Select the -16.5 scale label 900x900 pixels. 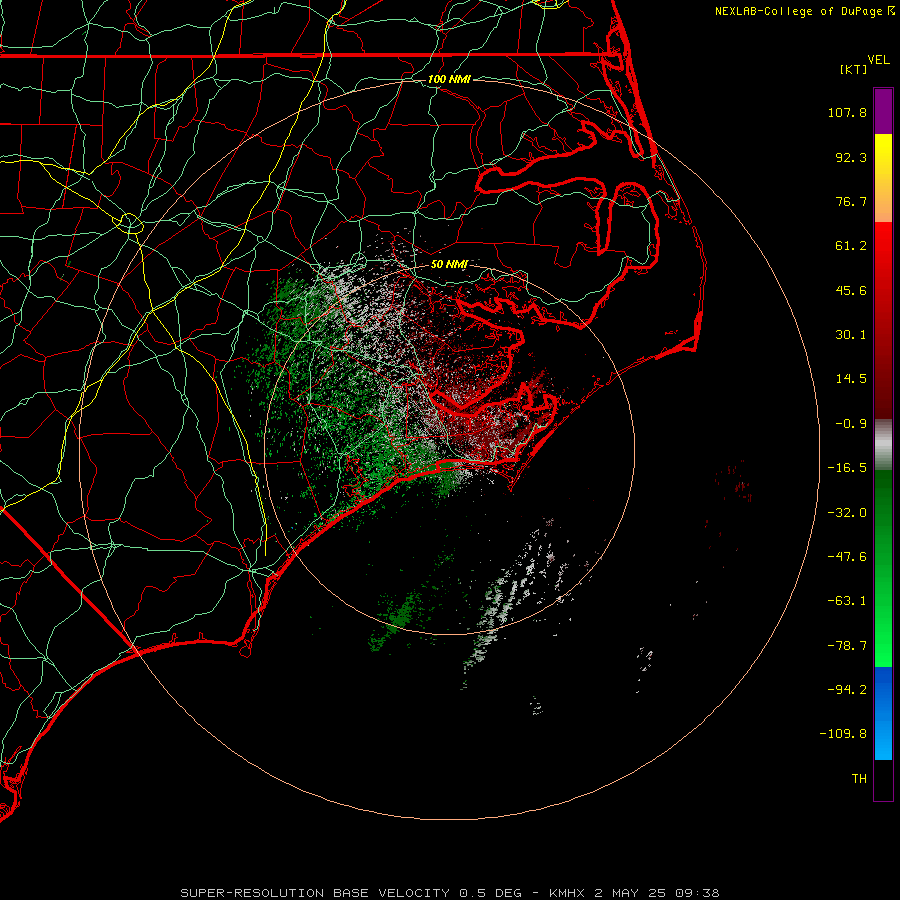847,468
